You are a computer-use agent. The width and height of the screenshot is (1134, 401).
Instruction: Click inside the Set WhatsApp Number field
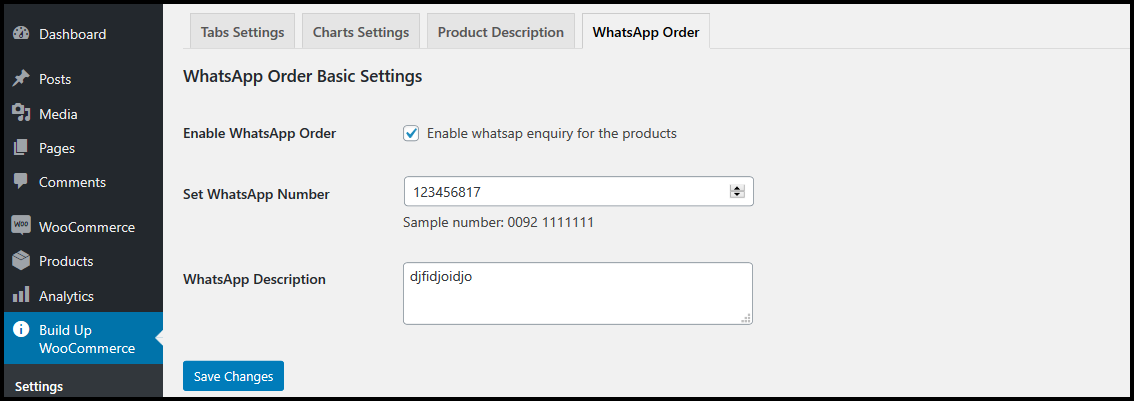tap(565, 192)
